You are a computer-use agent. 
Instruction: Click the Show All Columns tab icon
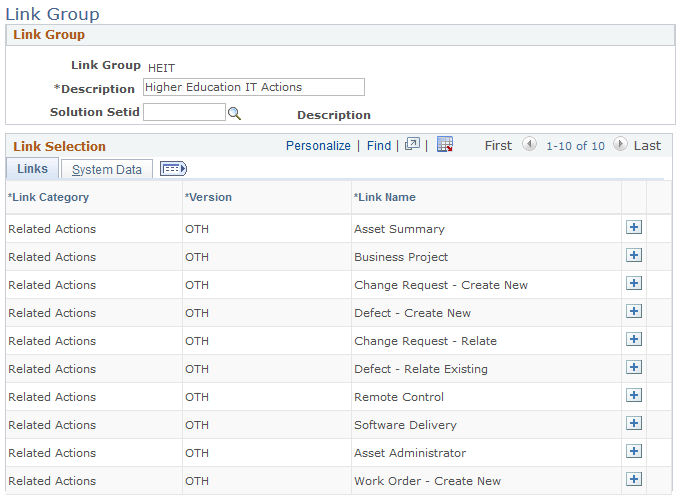coord(173,169)
